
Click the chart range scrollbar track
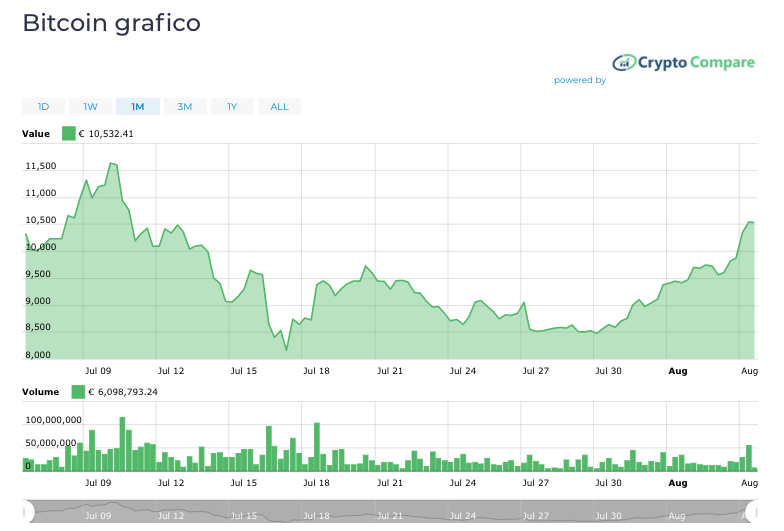click(390, 512)
